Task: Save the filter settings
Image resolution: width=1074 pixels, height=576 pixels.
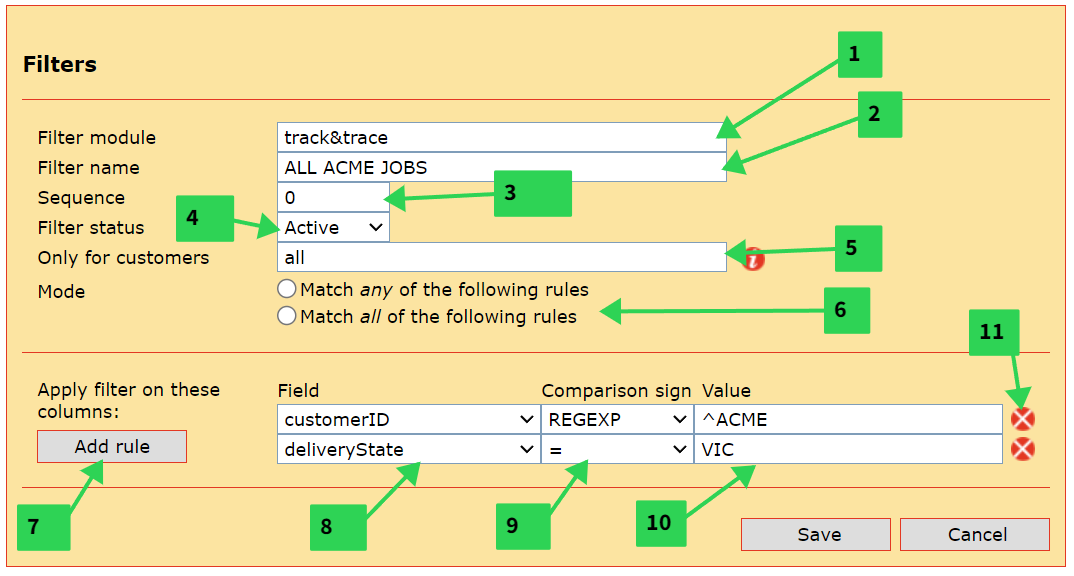Action: point(815,535)
